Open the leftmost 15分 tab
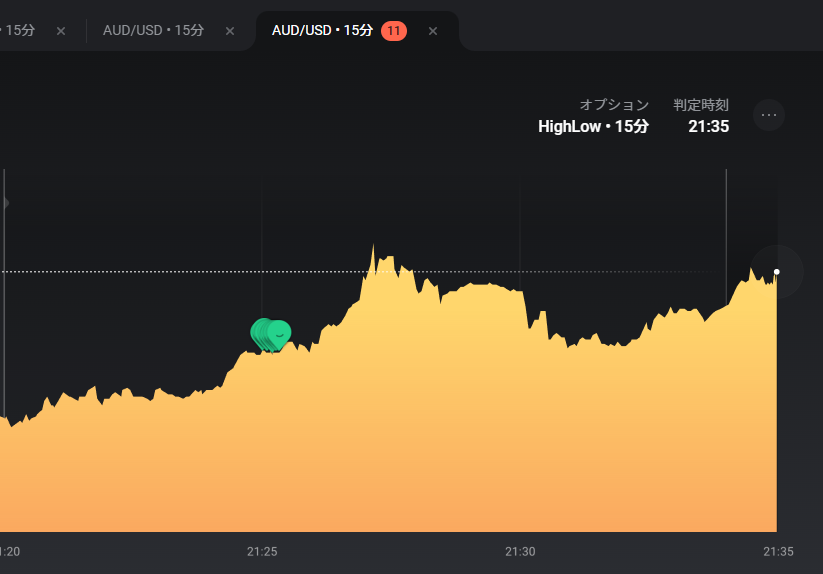The height and width of the screenshot is (574, 823). [x=18, y=30]
